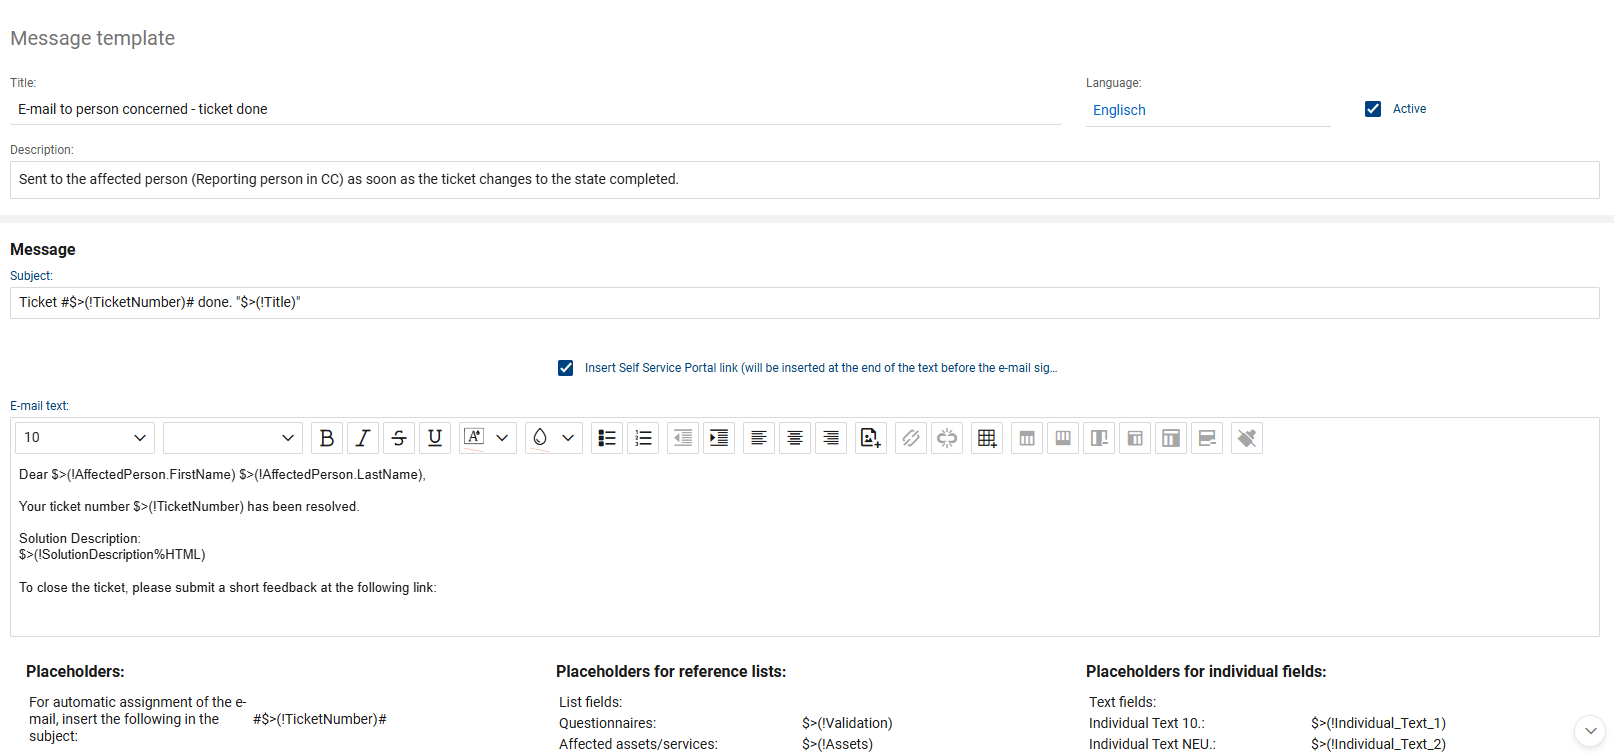Open the font size dropdown showing 10
The height and width of the screenshot is (754, 1614).
(85, 438)
